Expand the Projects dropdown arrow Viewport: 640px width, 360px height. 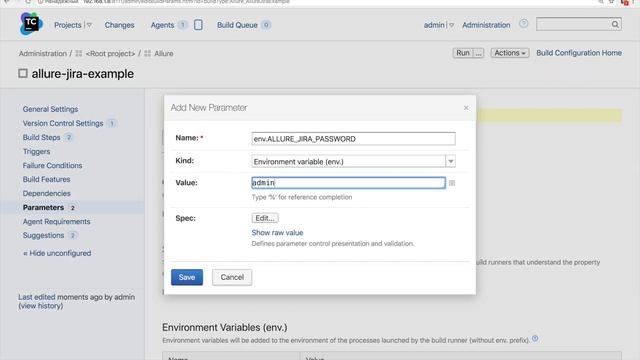[x=89, y=25]
